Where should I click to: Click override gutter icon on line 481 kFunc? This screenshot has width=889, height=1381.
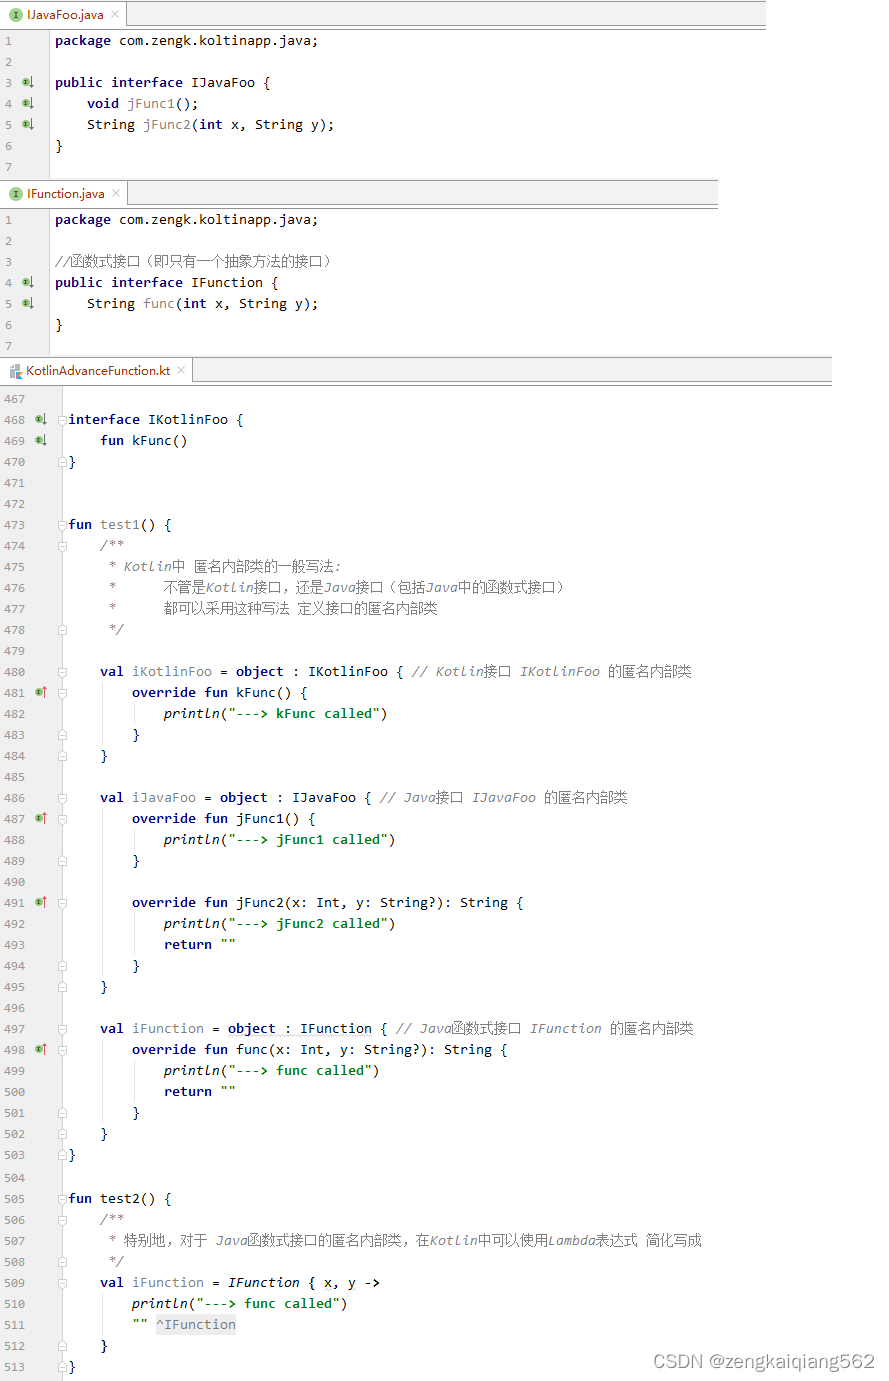41,692
